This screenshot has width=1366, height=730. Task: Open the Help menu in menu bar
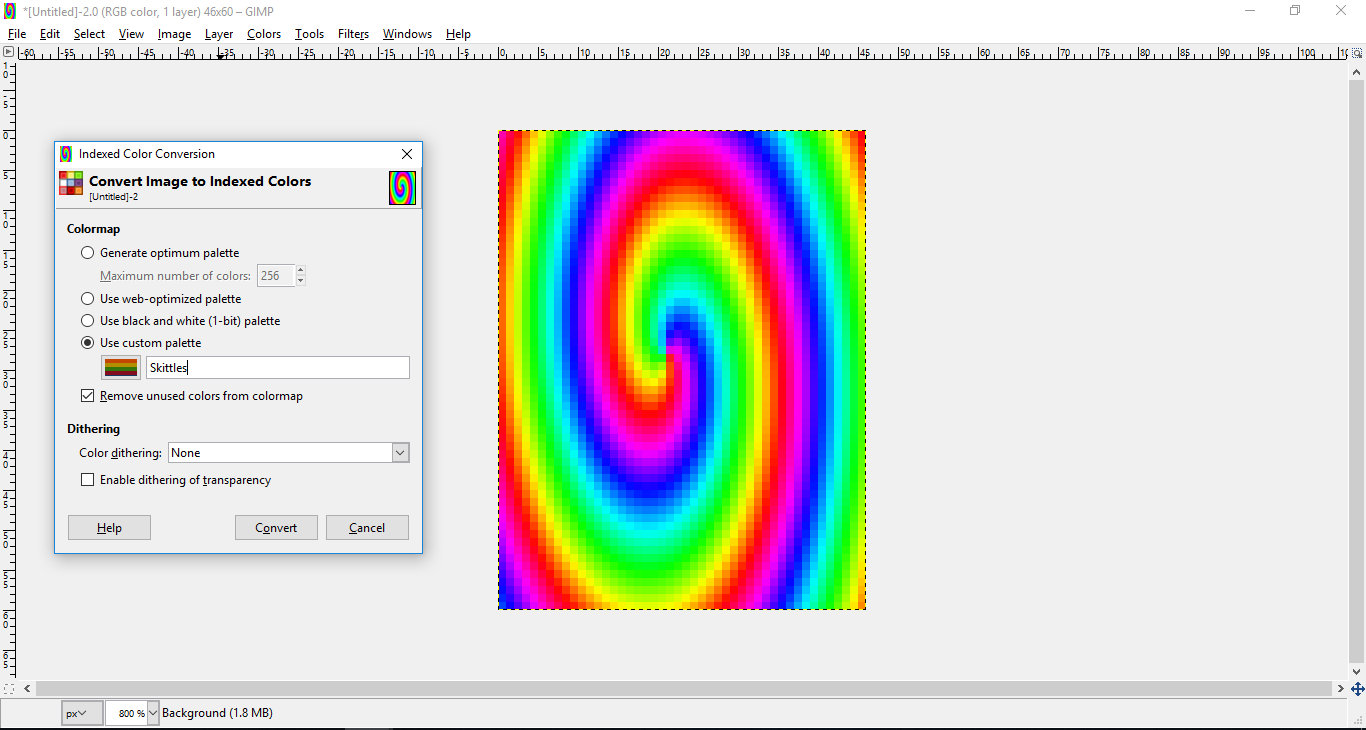click(x=458, y=34)
